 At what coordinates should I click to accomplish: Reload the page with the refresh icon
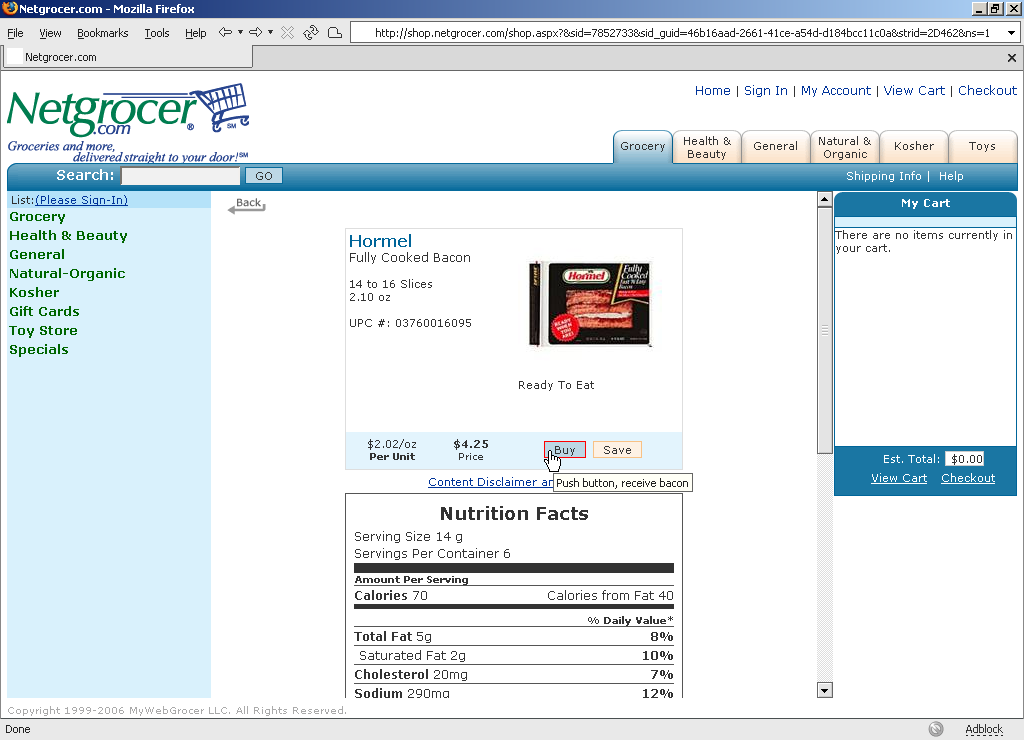(x=311, y=33)
